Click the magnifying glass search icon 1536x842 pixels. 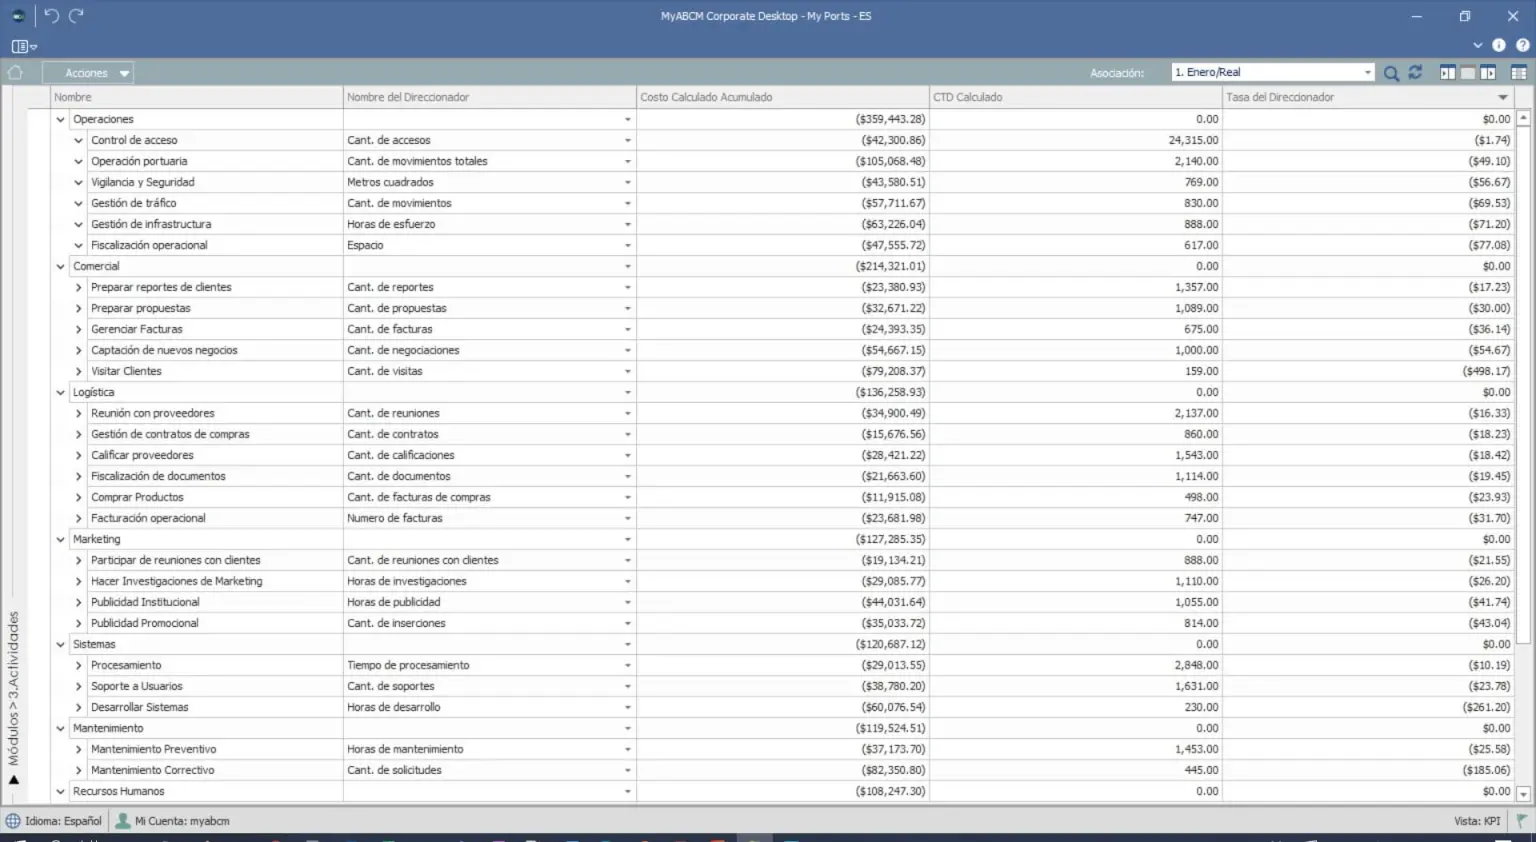1391,73
